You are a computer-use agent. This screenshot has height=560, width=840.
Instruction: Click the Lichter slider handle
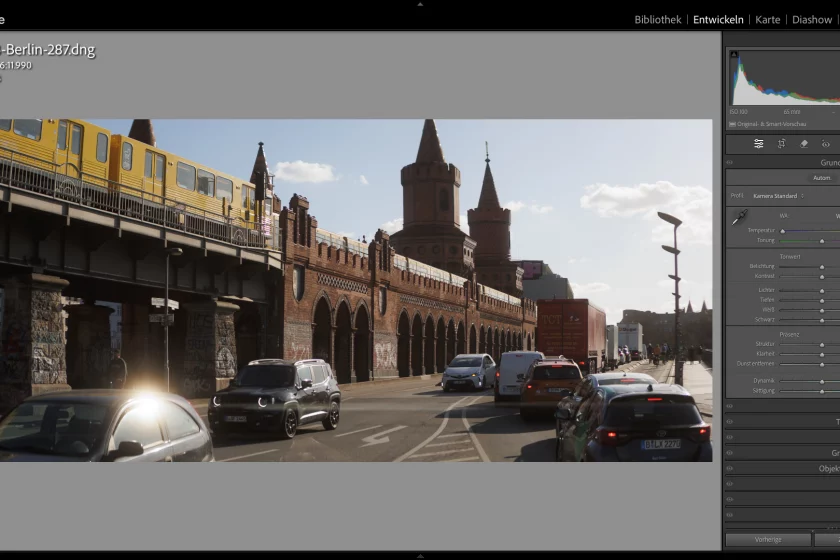822,291
